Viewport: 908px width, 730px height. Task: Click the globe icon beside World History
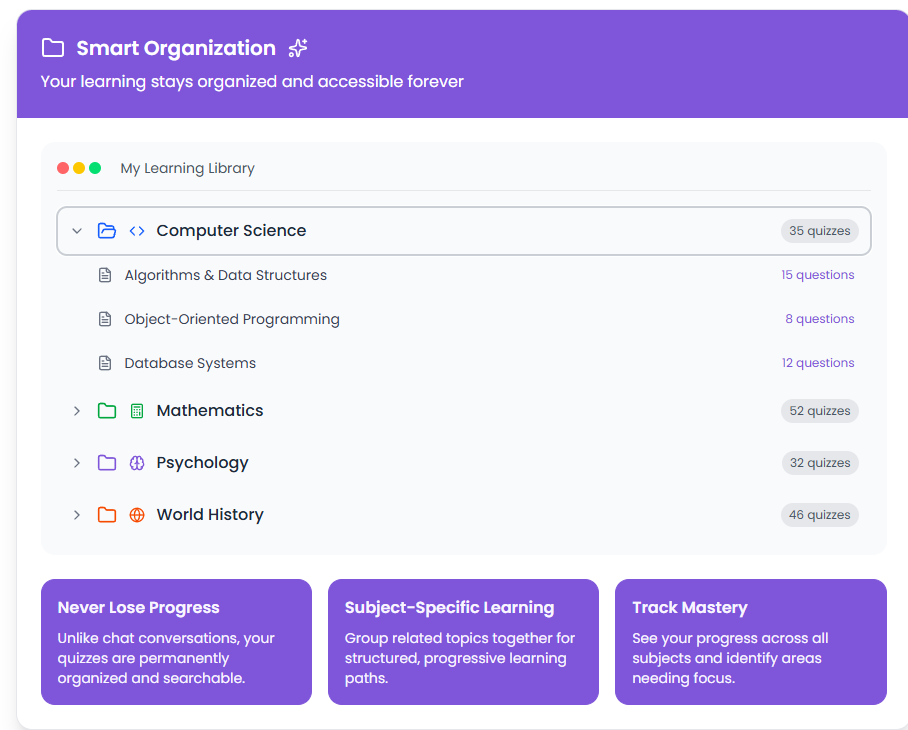pos(137,515)
